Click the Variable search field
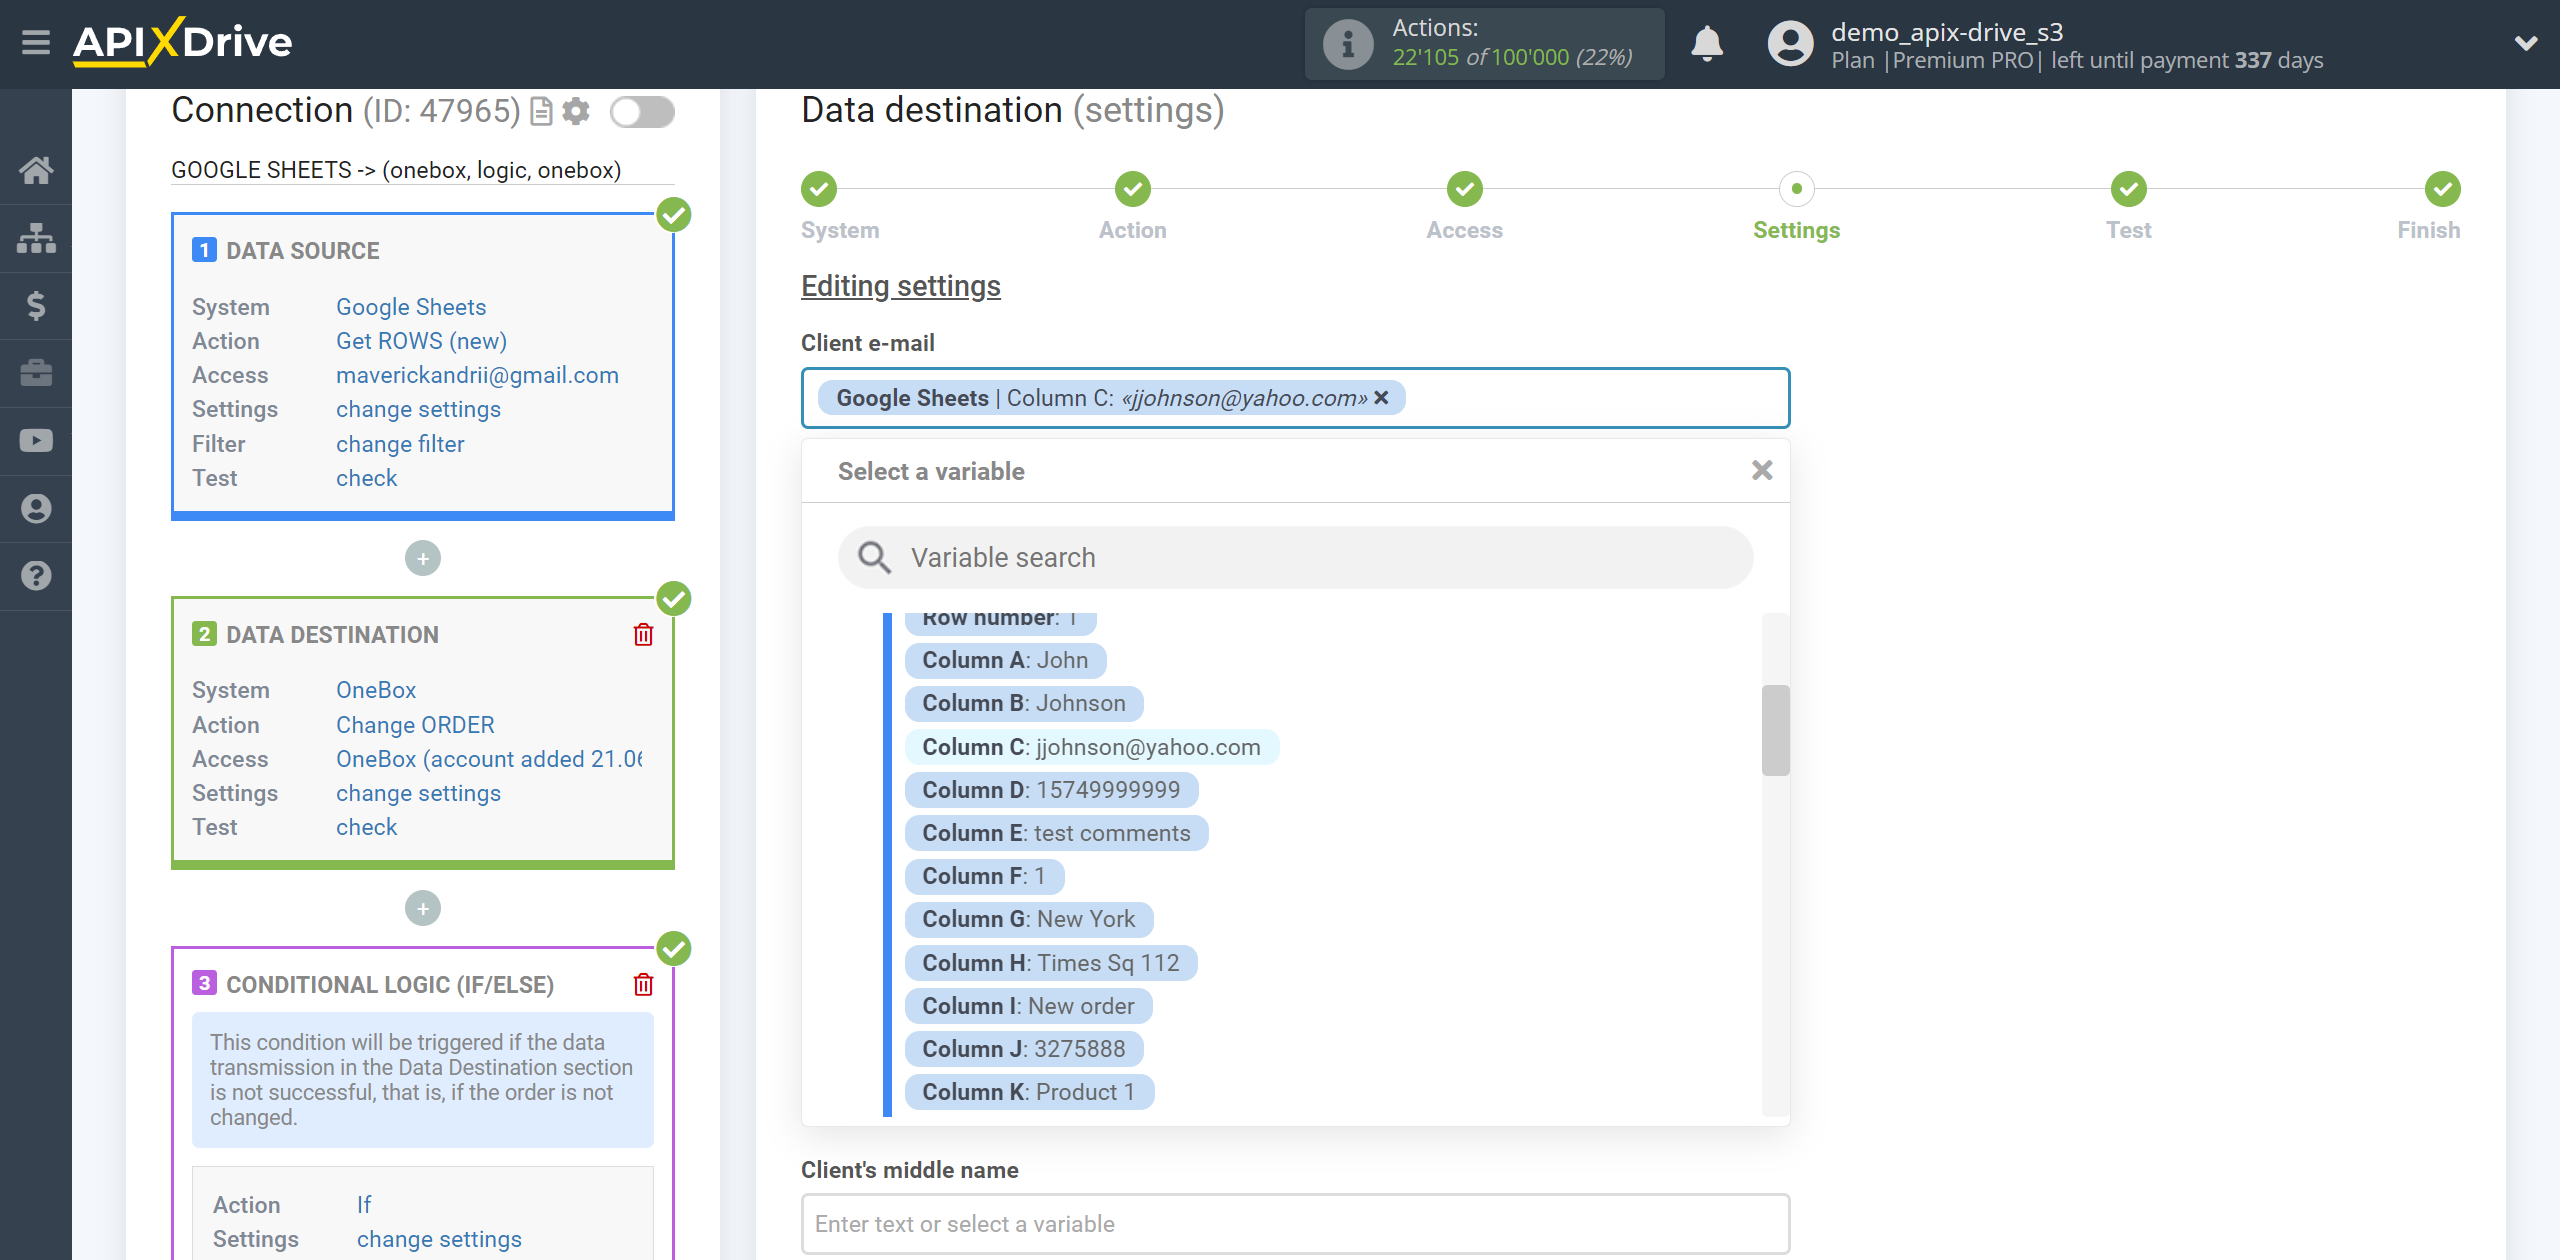The image size is (2560, 1260). click(x=1296, y=558)
